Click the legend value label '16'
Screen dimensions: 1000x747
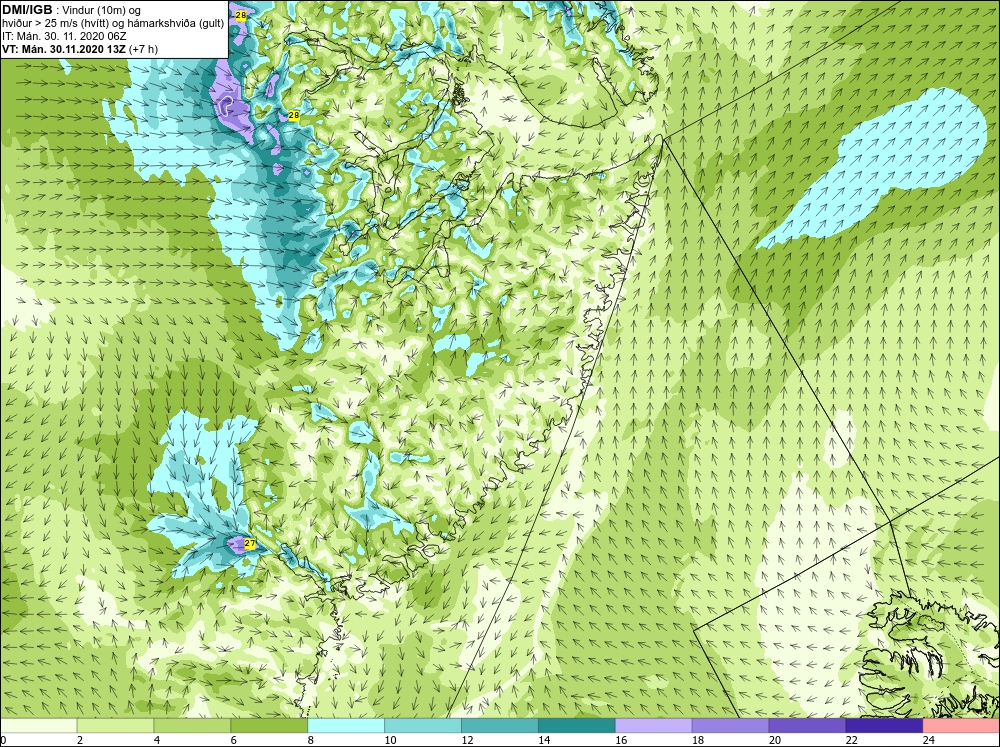(x=621, y=740)
